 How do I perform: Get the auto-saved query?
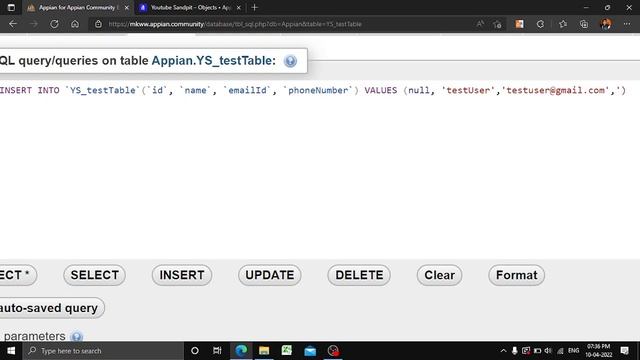point(51,308)
